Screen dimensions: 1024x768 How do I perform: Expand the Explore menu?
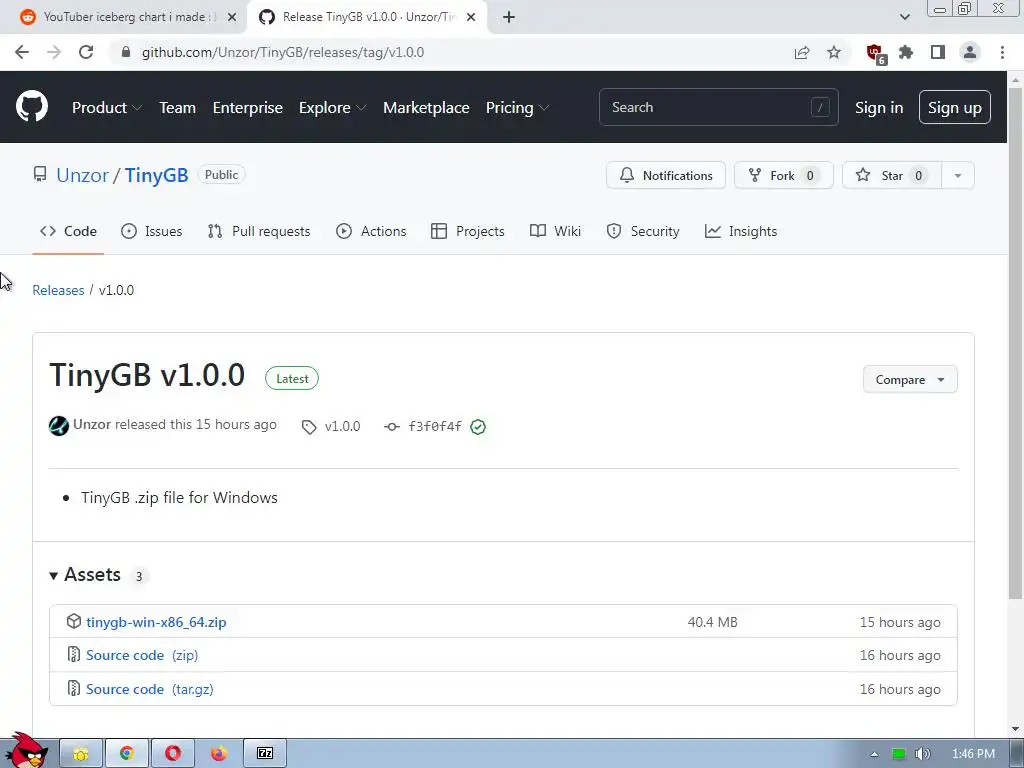[x=332, y=108]
